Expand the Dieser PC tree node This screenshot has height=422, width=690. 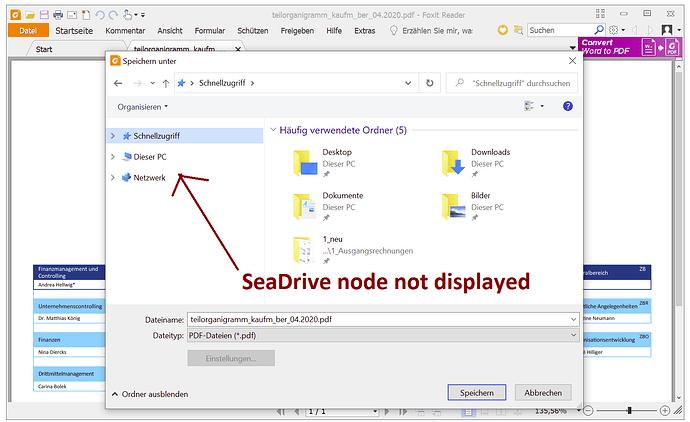pyautogui.click(x=113, y=157)
